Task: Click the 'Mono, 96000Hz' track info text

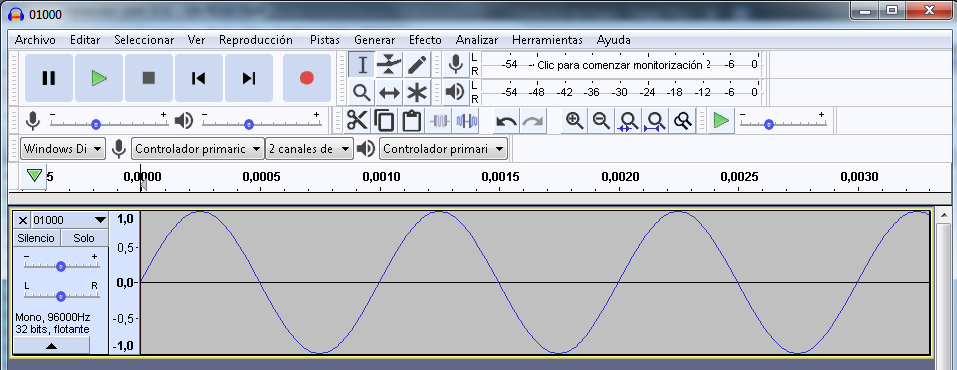Action: coord(52,317)
